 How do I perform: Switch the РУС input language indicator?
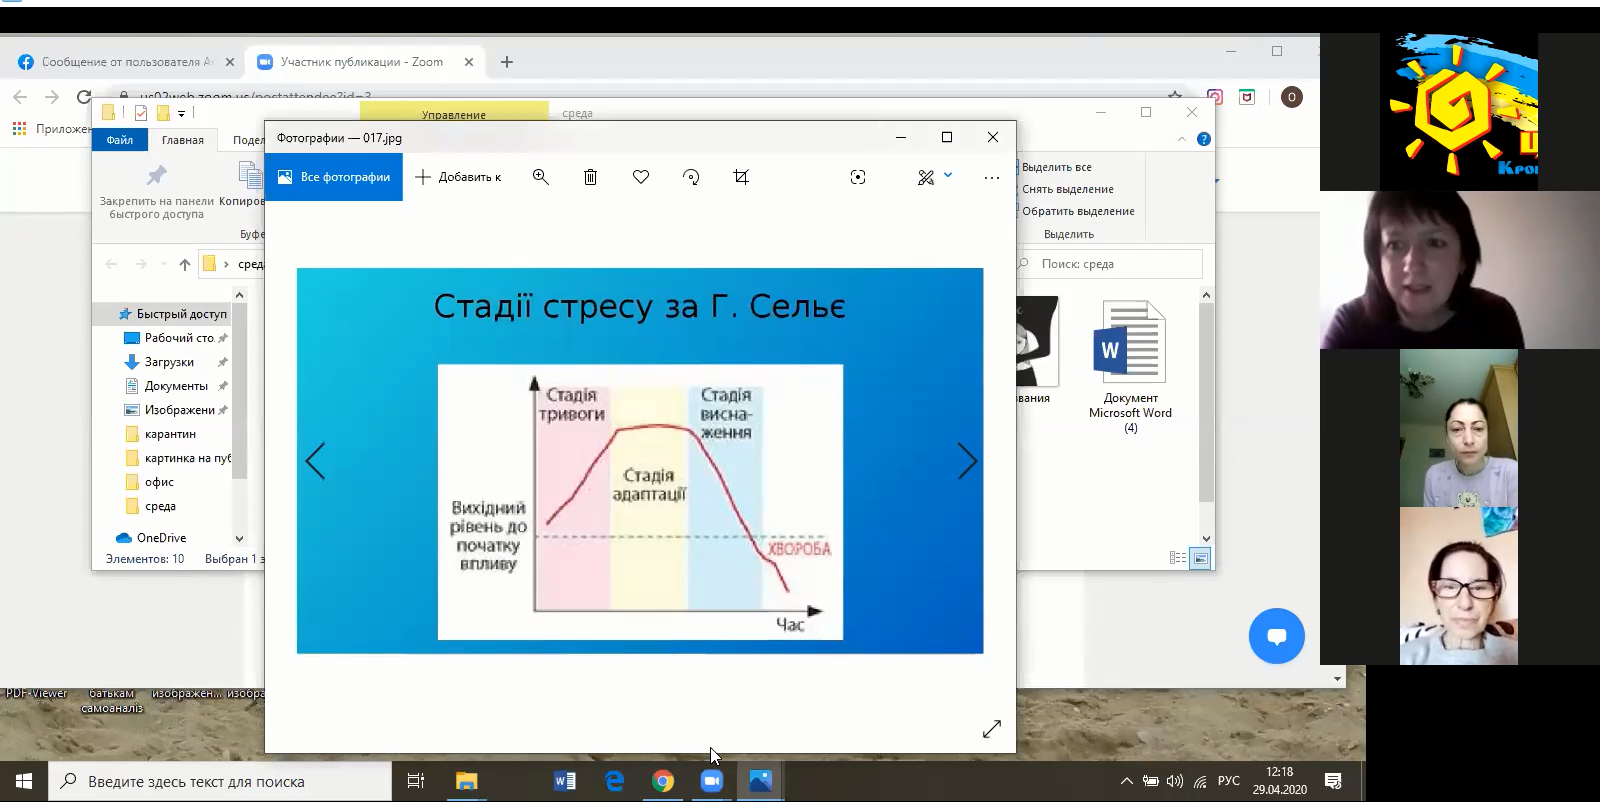point(1229,781)
